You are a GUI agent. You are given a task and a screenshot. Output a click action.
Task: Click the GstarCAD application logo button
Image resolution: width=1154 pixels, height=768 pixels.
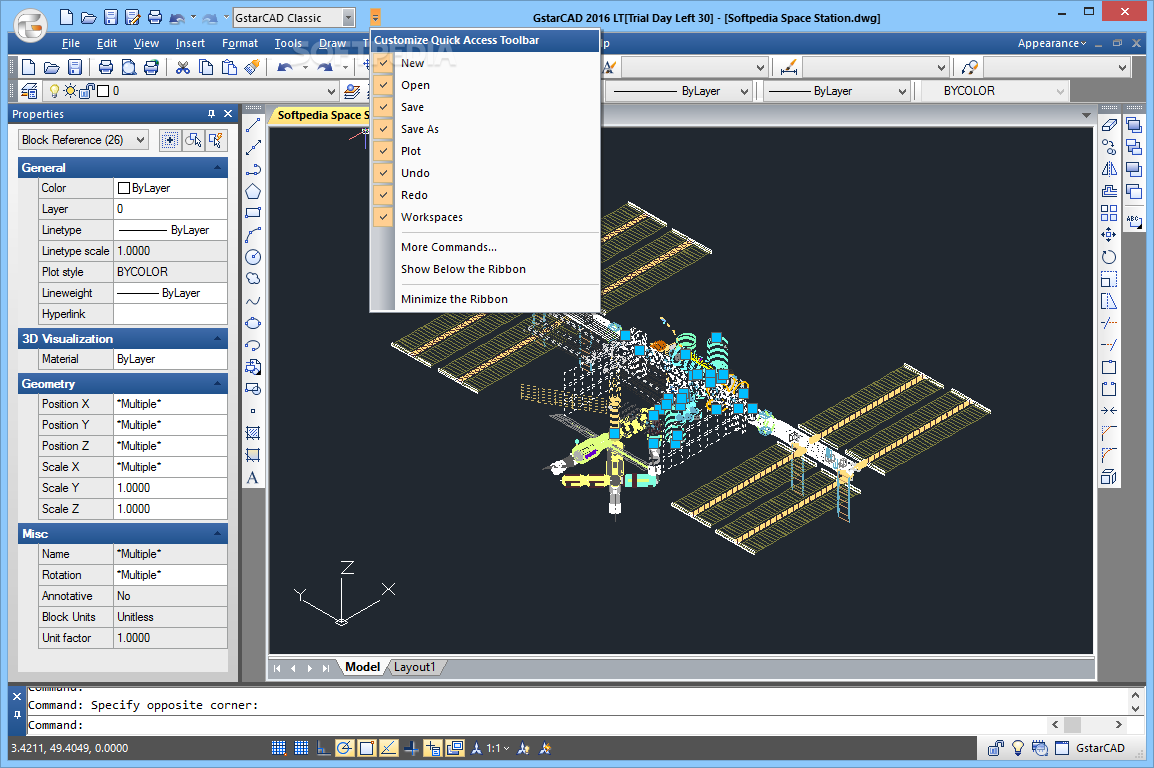coord(31,25)
